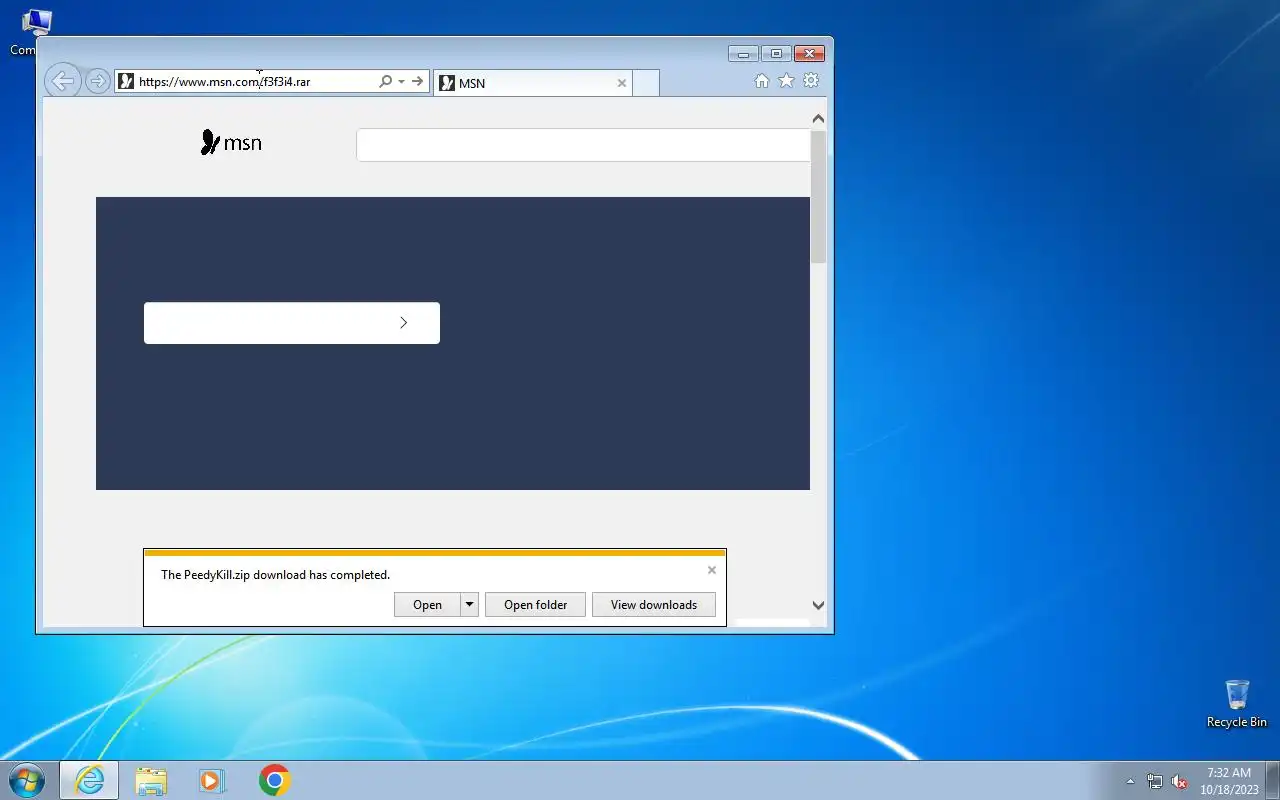1280x800 pixels.
Task: Dismiss the download notification bar
Action: (x=712, y=570)
